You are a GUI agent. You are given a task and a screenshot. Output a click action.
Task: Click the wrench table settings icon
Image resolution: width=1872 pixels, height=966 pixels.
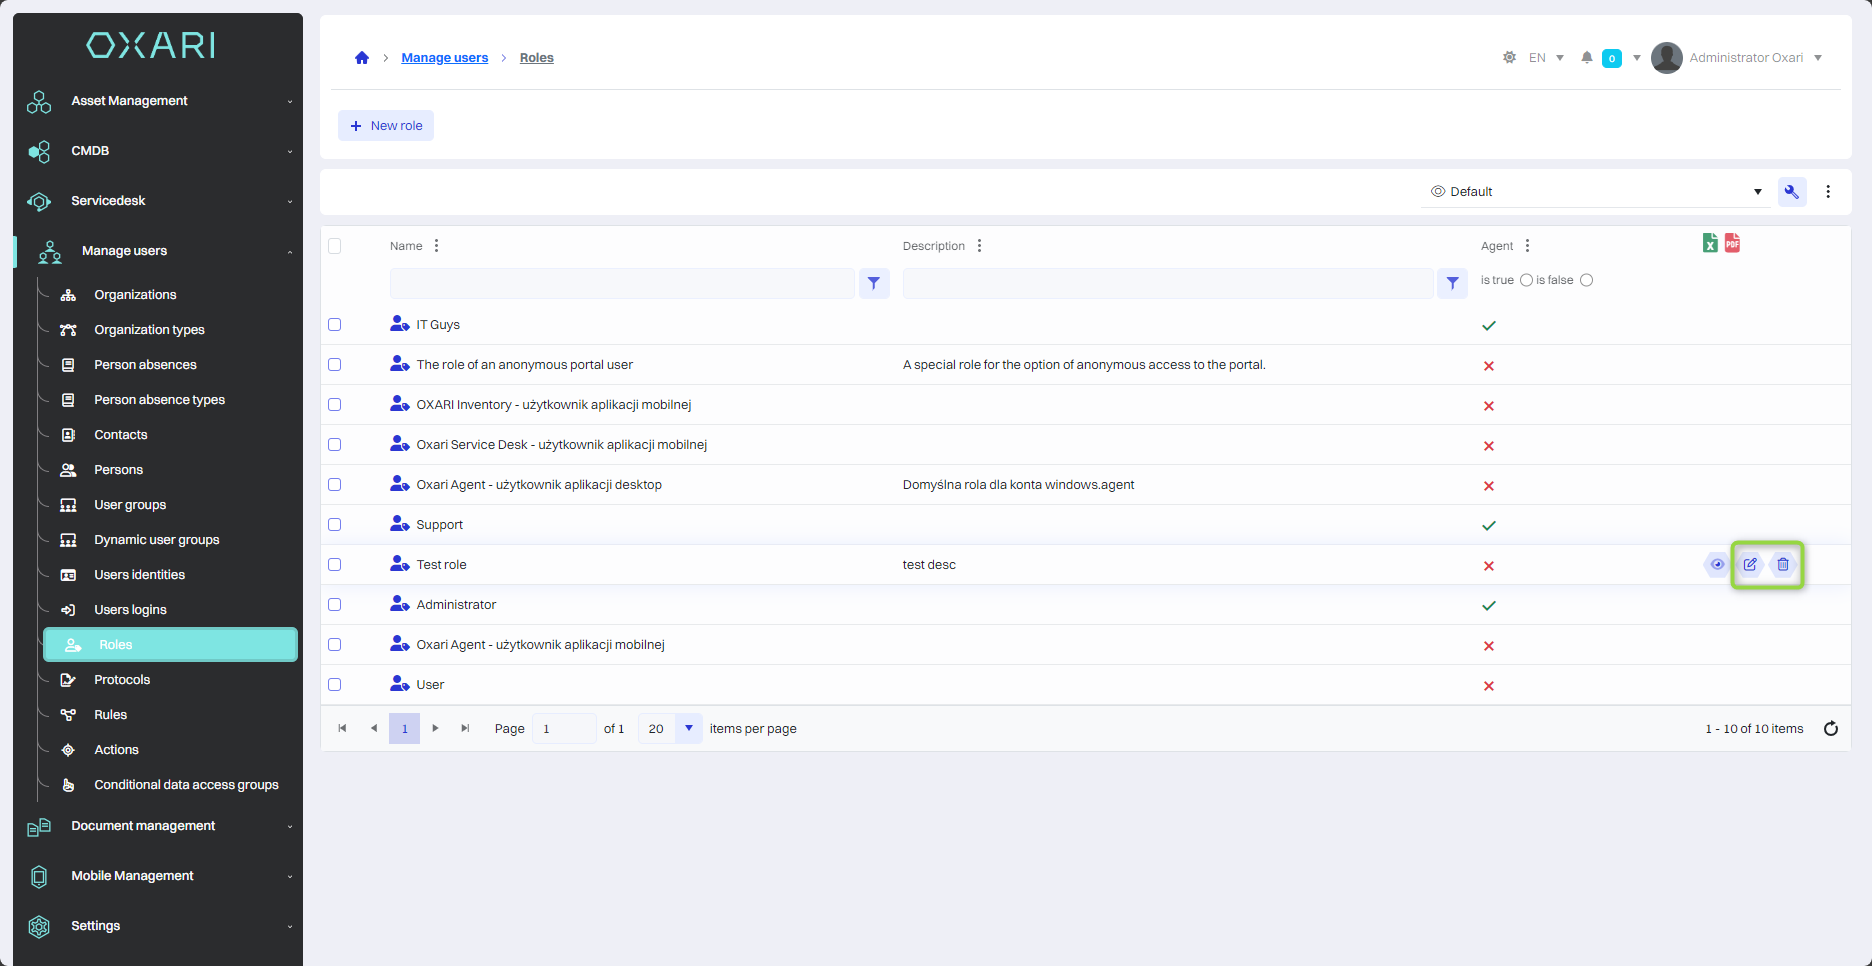click(x=1792, y=192)
